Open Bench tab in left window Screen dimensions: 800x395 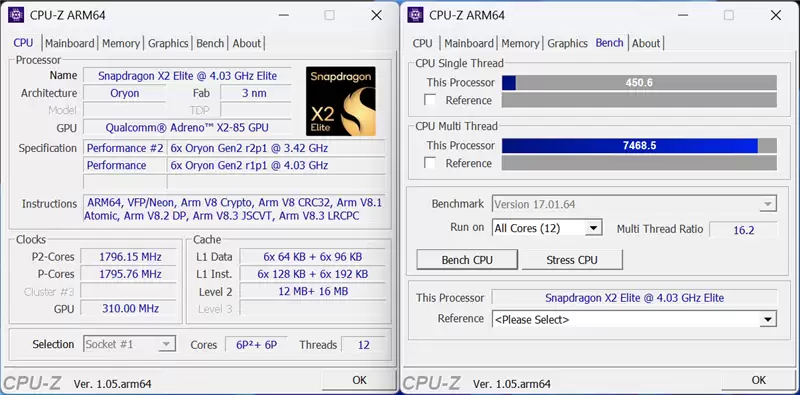tap(210, 43)
